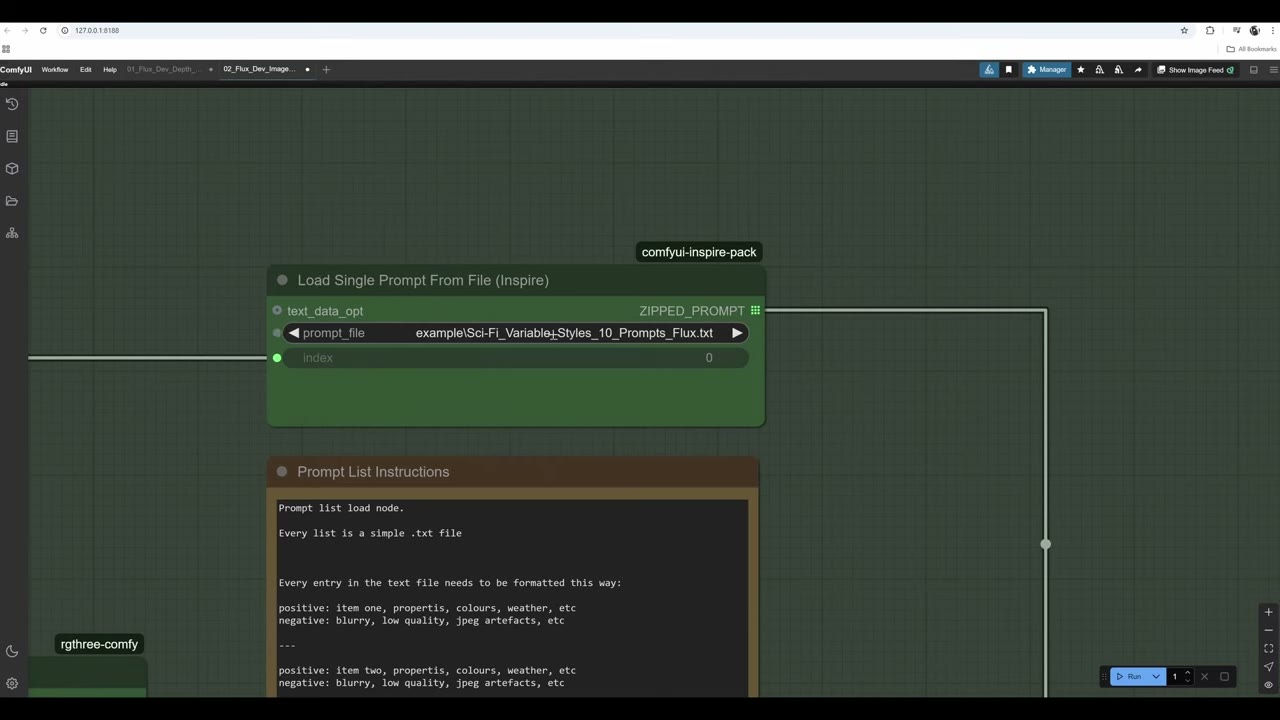Image resolution: width=1280 pixels, height=720 pixels.
Task: Click Show Image Feed button
Action: 1195,70
